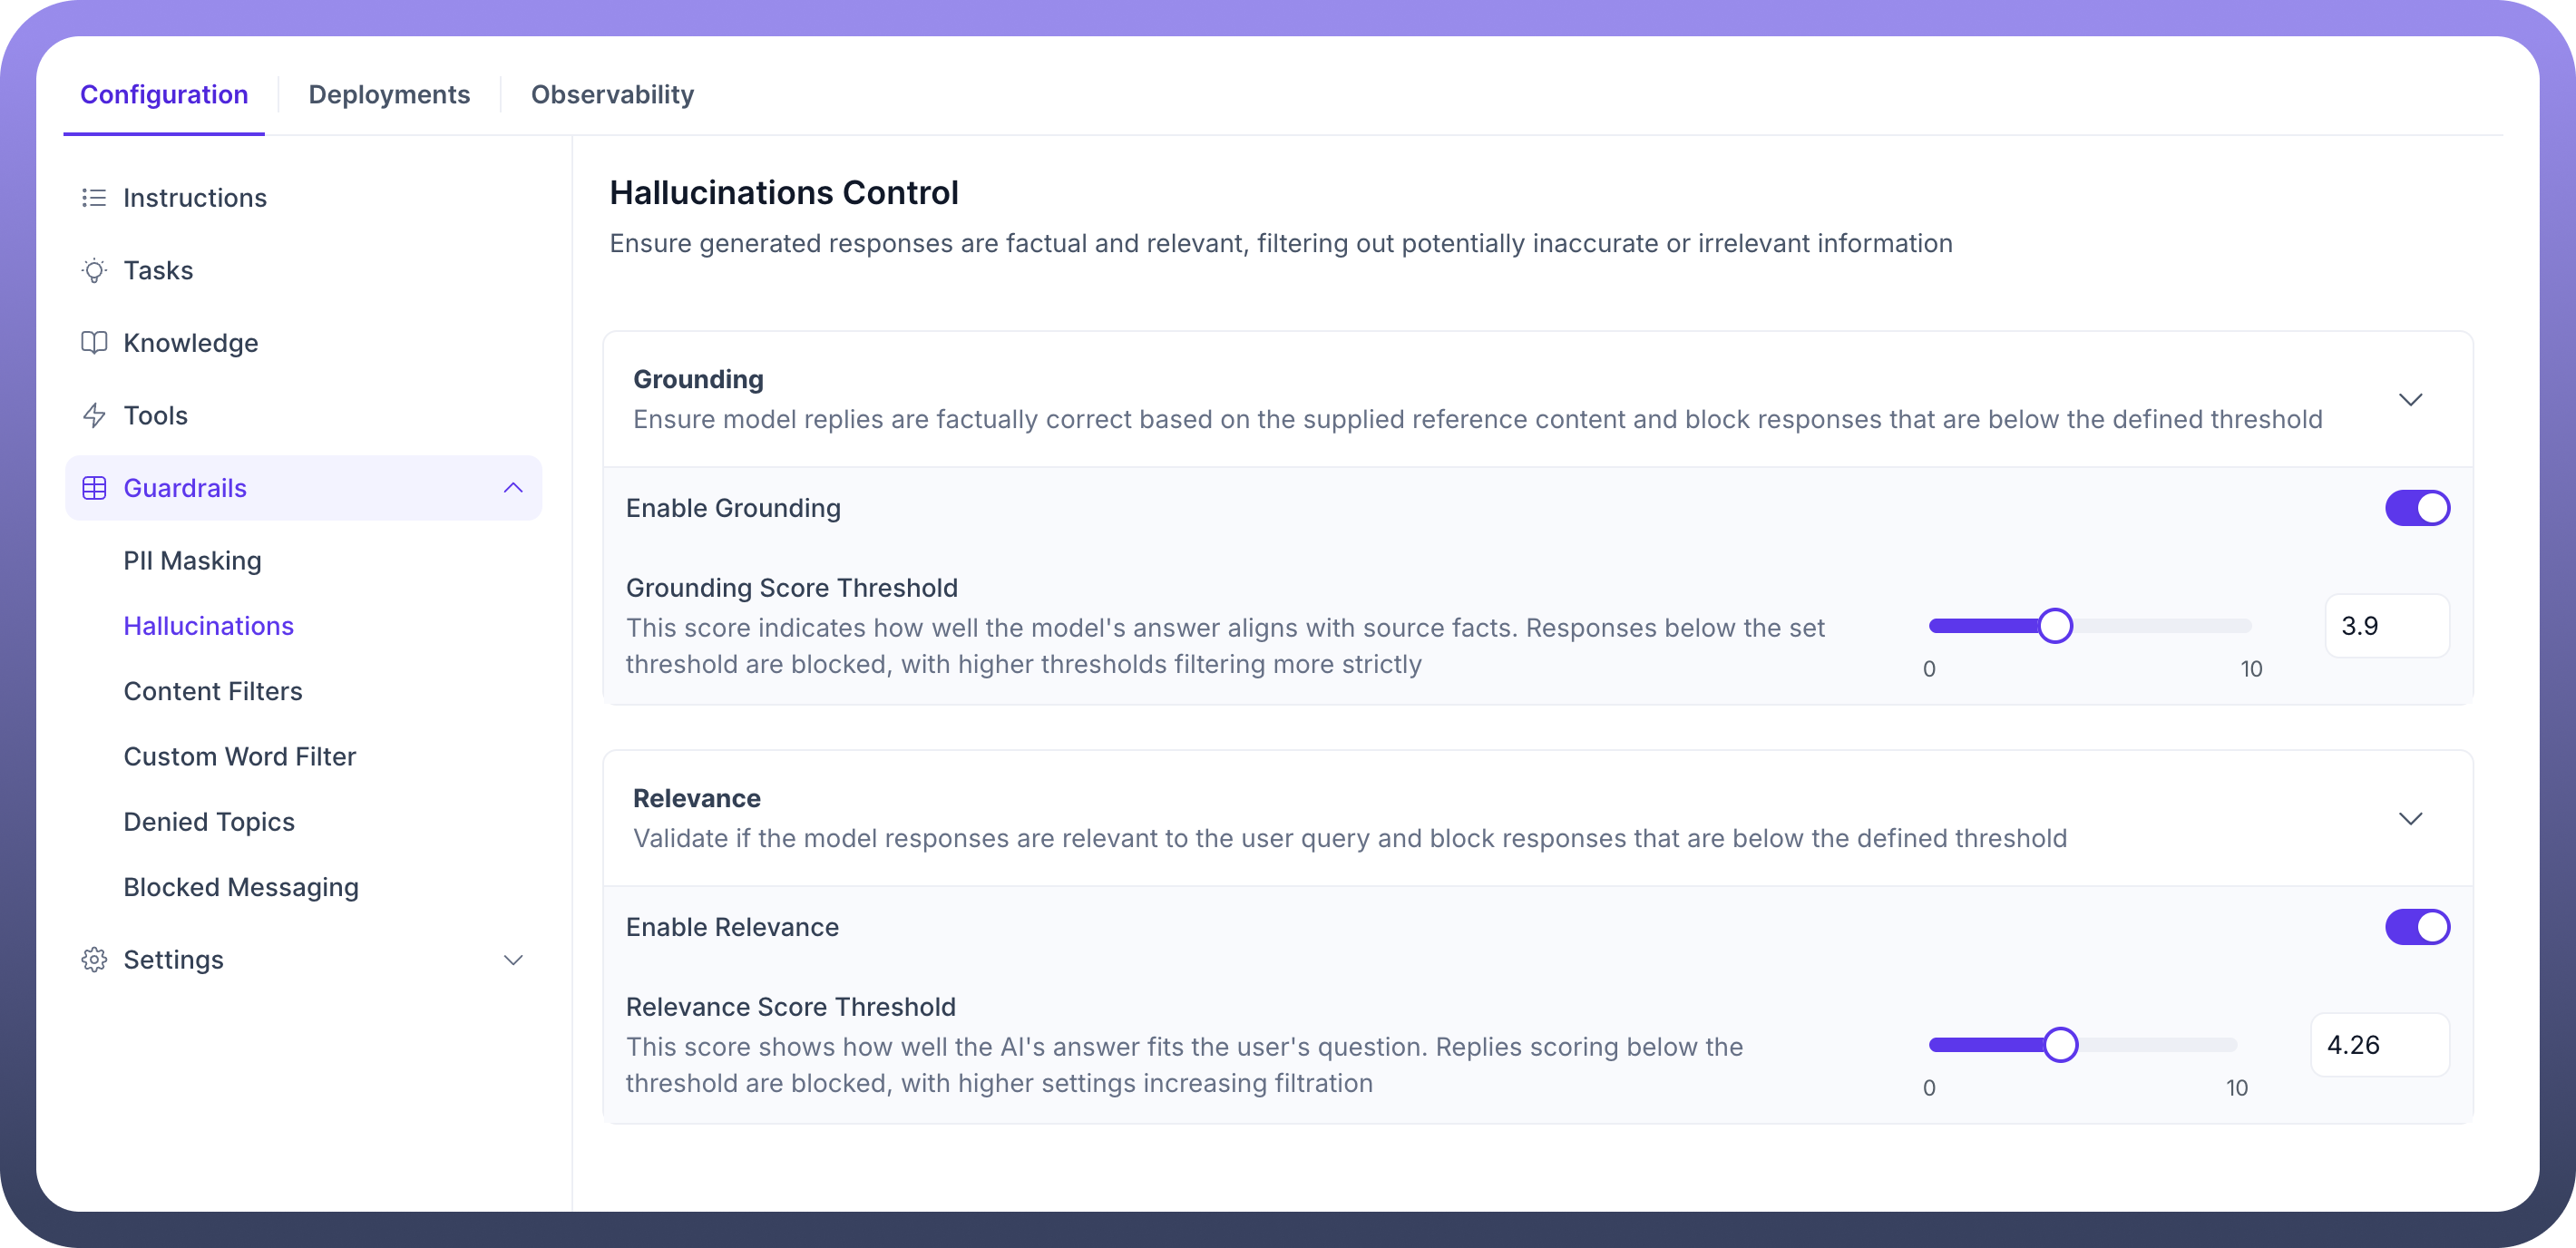The height and width of the screenshot is (1248, 2576).
Task: Expand the Settings sidebar chevron
Action: [513, 960]
